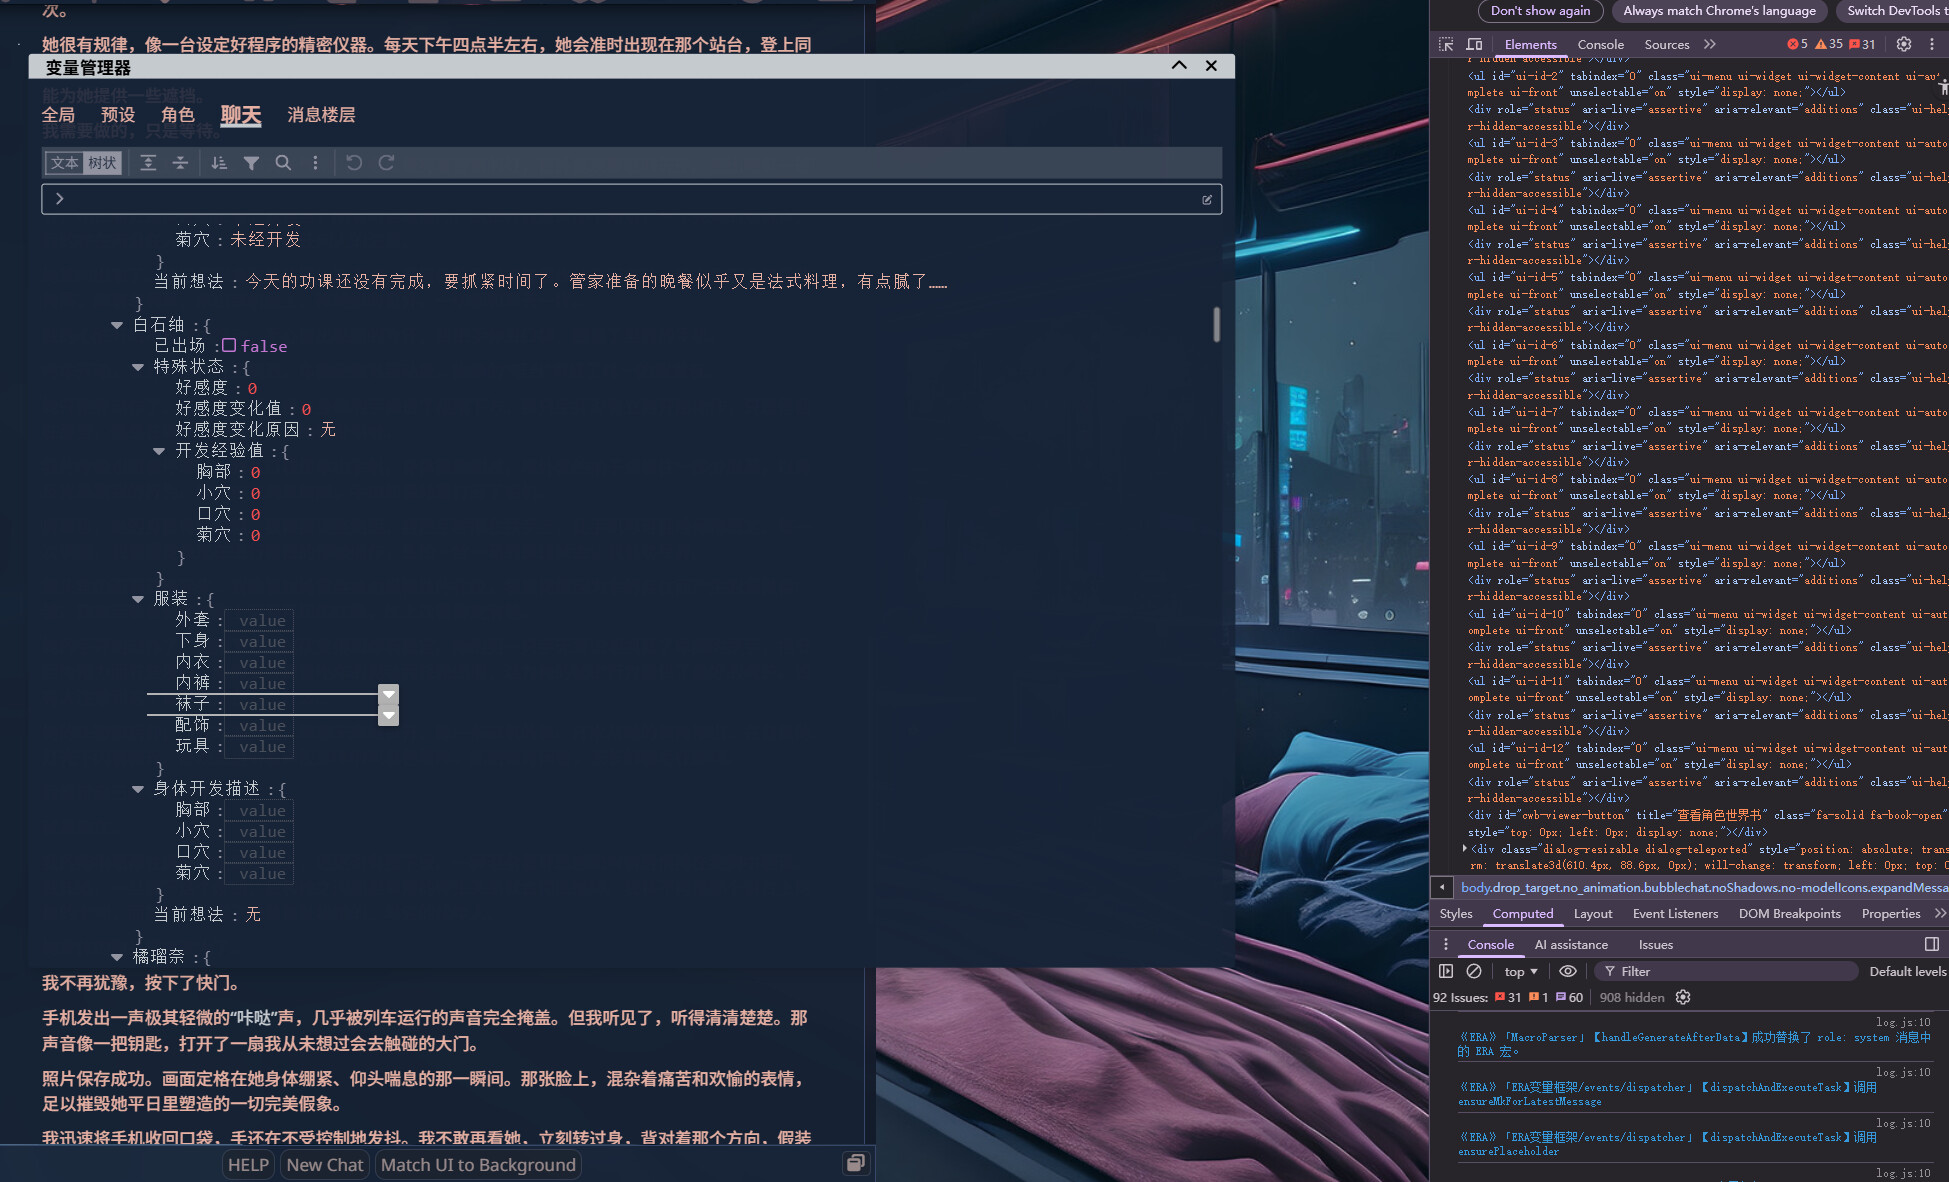Select the 聊天 tab
The width and height of the screenshot is (1949, 1182).
(241, 115)
